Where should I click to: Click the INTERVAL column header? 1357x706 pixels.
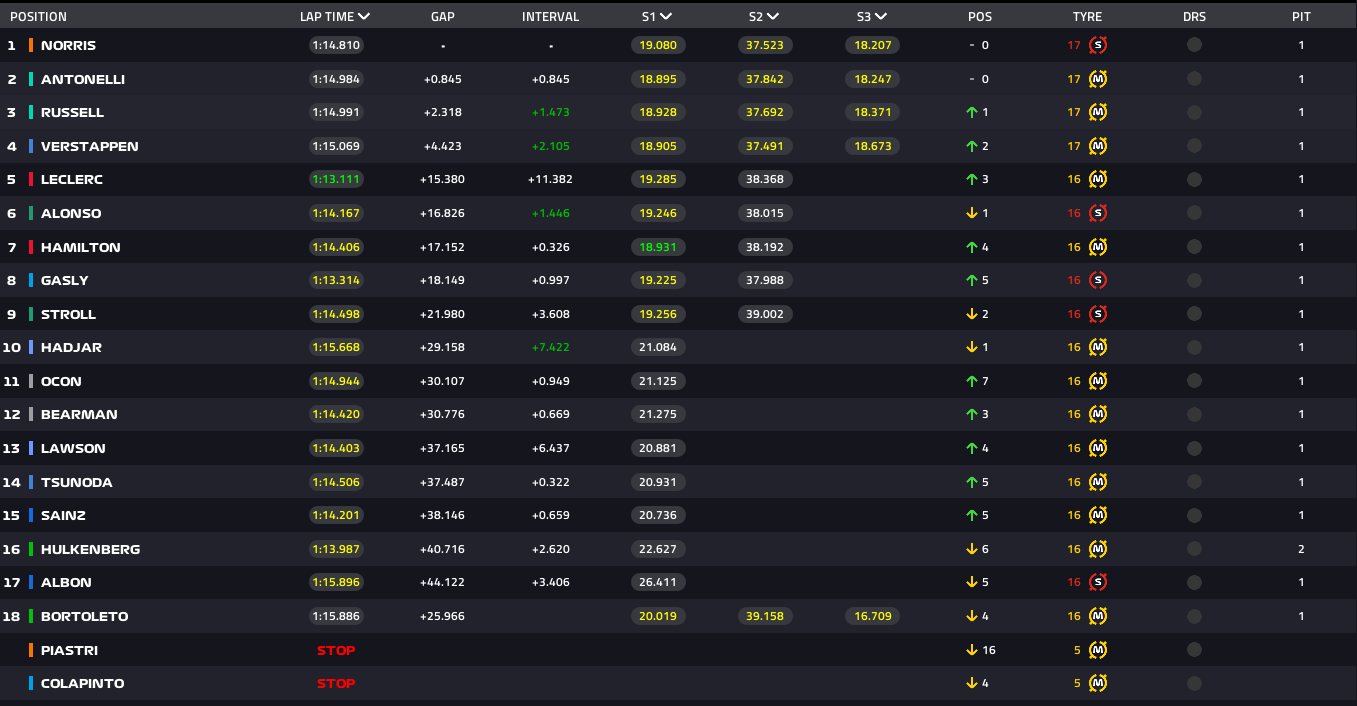point(550,17)
